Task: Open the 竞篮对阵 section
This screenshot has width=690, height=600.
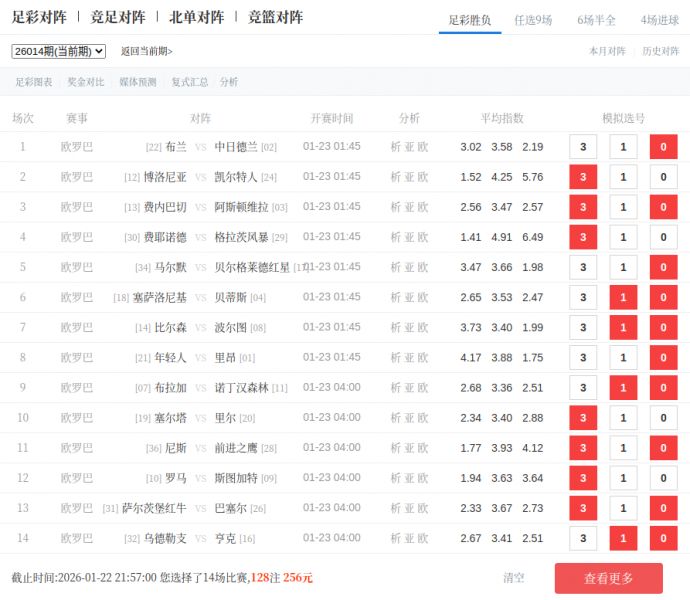Action: [x=275, y=17]
